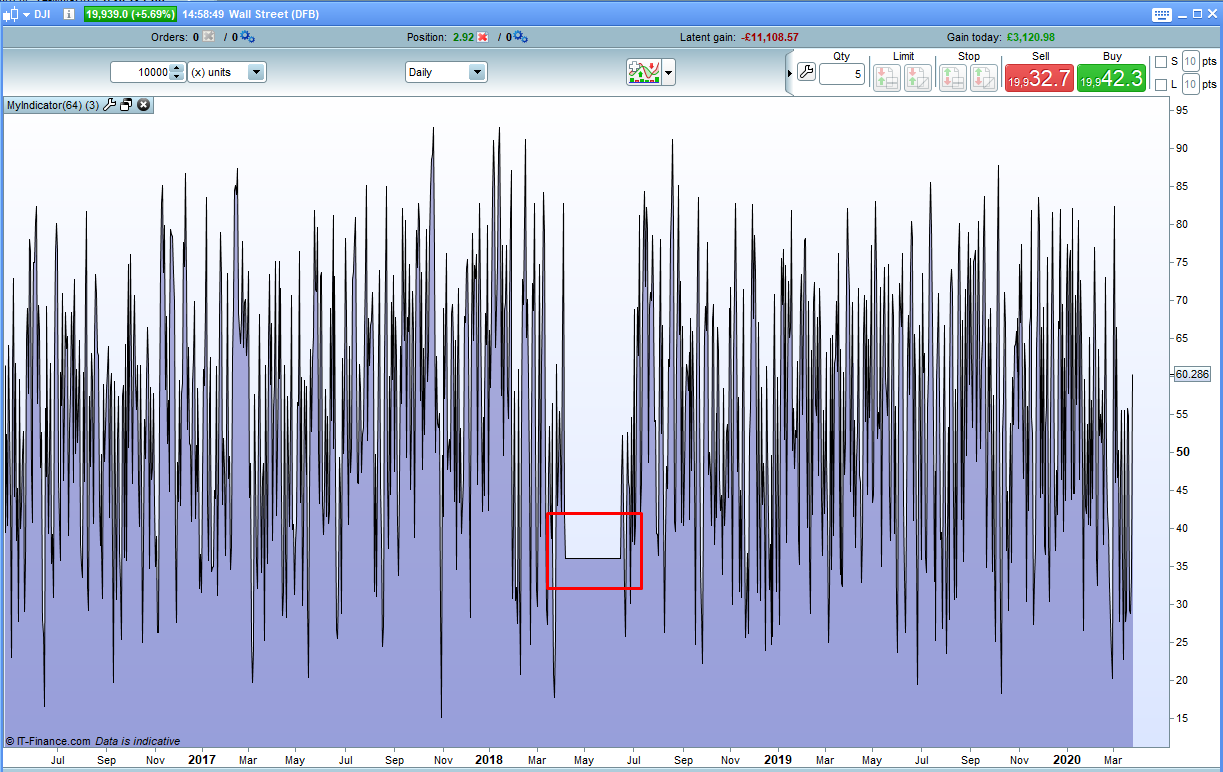1223x772 pixels.
Task: Enable the S stop points checkbox
Action: click(1160, 62)
